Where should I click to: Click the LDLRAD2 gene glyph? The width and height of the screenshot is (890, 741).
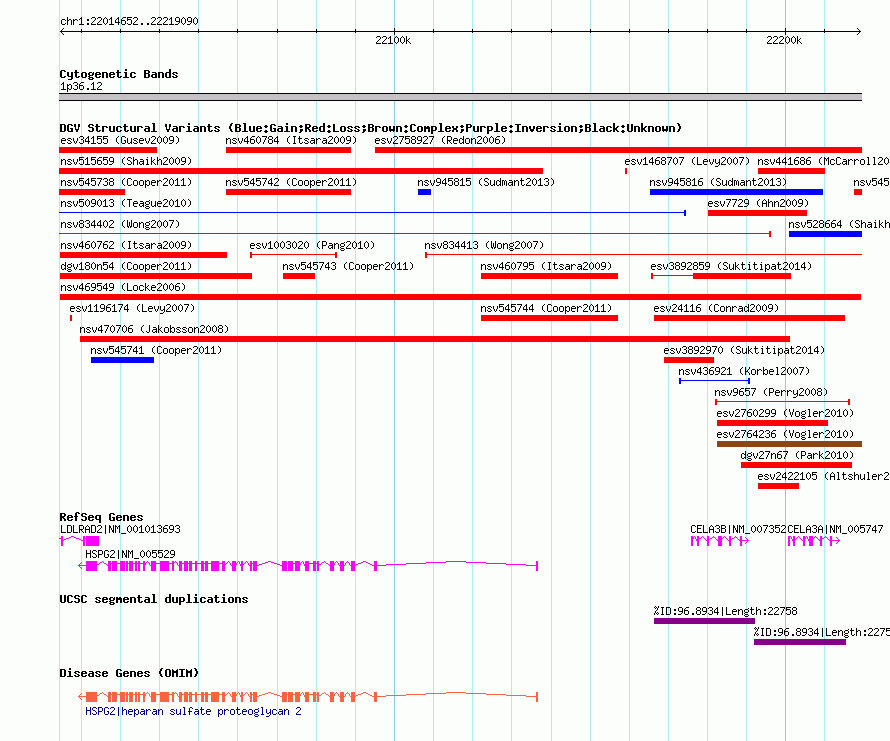[79, 541]
